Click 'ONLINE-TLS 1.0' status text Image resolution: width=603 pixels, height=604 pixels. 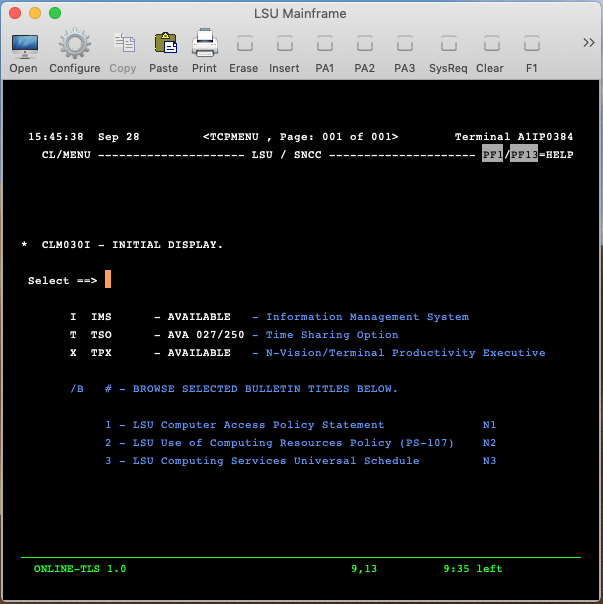(80, 569)
